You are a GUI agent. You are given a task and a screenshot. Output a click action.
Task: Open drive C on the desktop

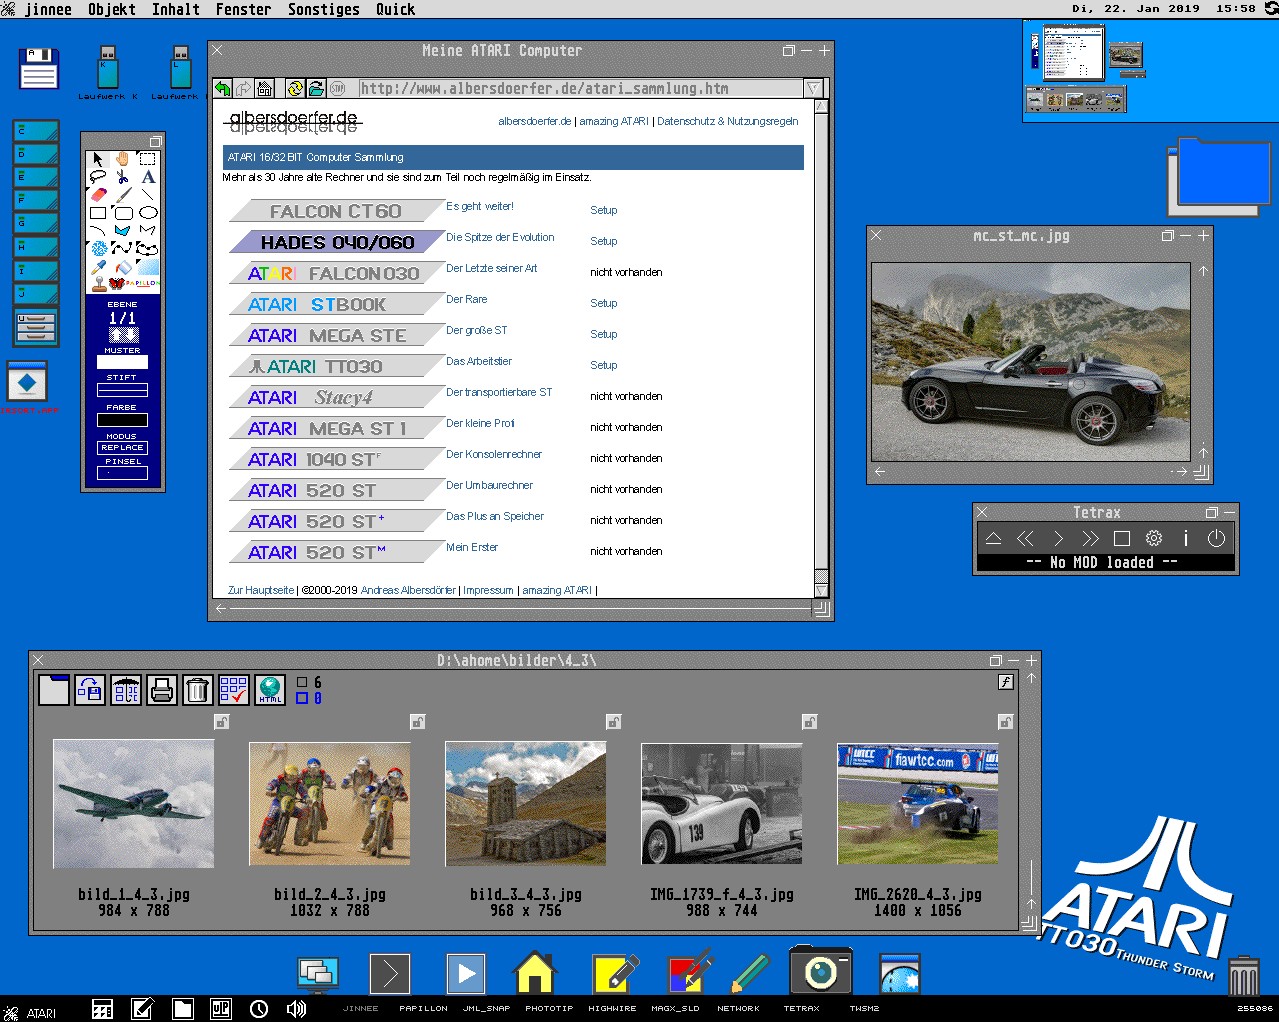pos(36,131)
